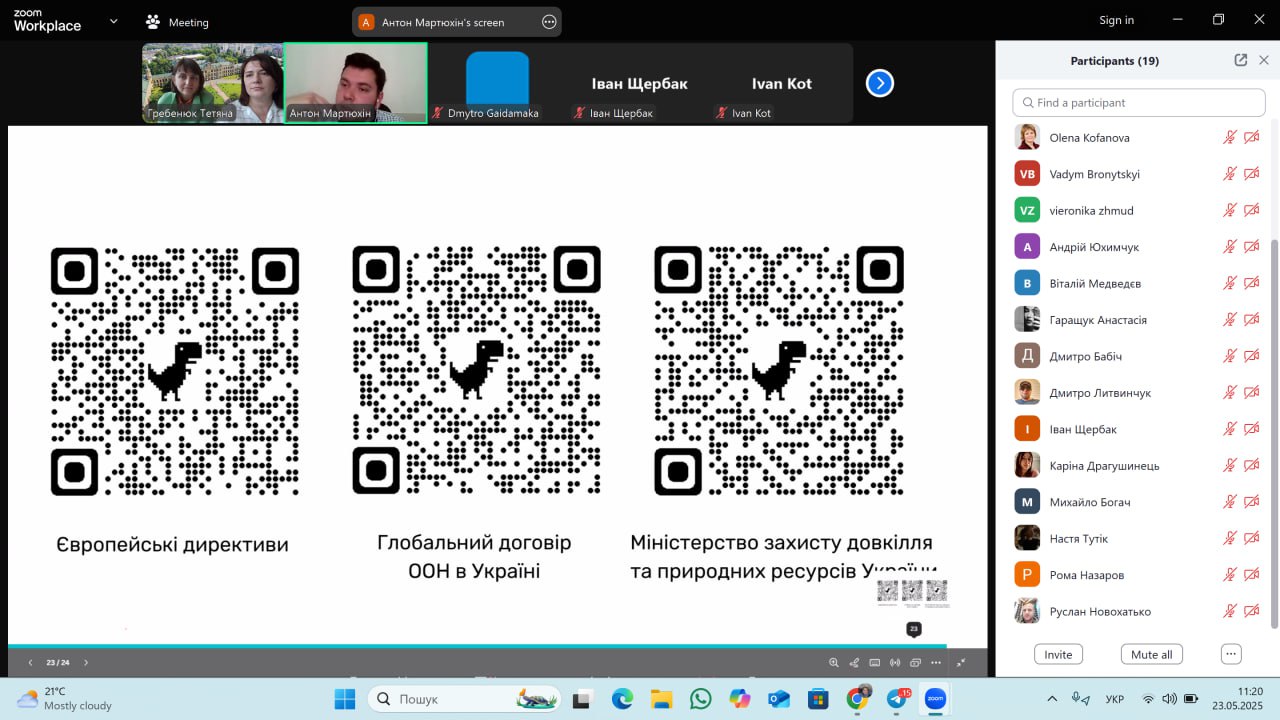Open Telegram from taskbar
Viewport: 1280px width, 720px height.
[897, 699]
